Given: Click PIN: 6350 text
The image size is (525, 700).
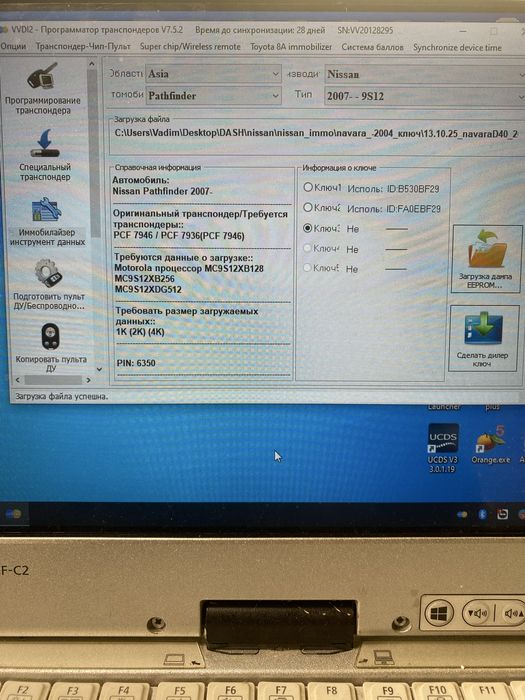Looking at the screenshot, I should [x=136, y=363].
